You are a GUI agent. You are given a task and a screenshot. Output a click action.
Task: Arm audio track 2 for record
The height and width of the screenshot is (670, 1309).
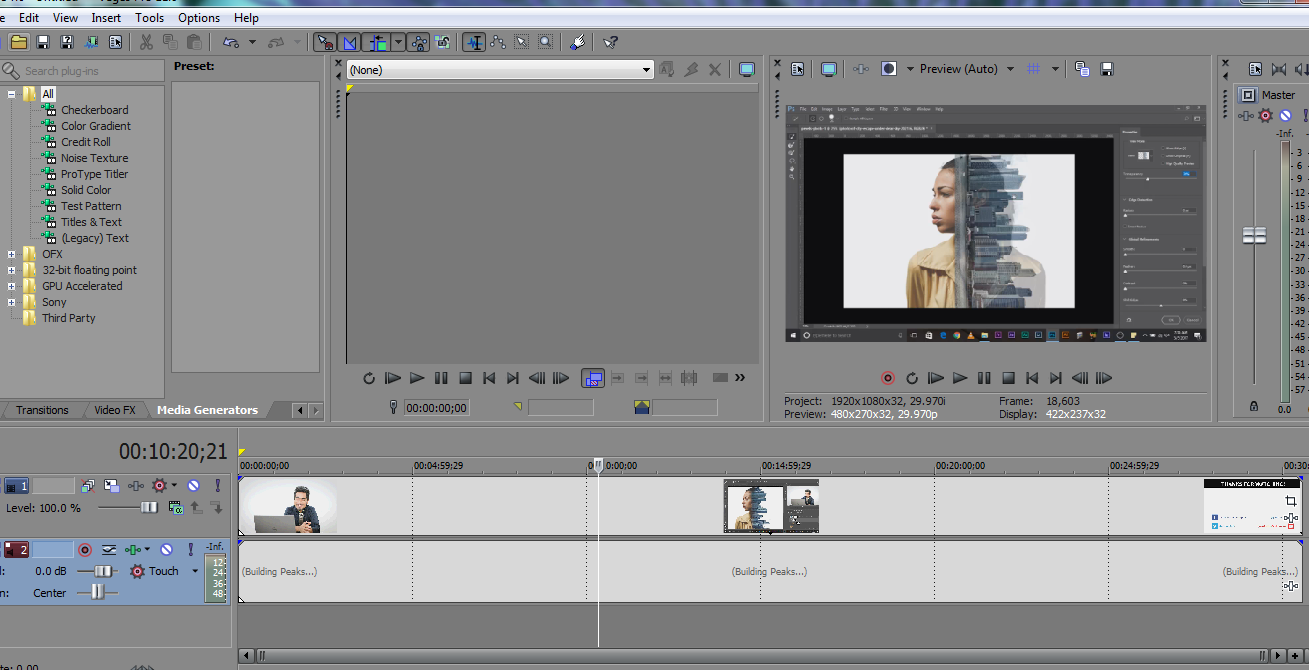click(85, 550)
